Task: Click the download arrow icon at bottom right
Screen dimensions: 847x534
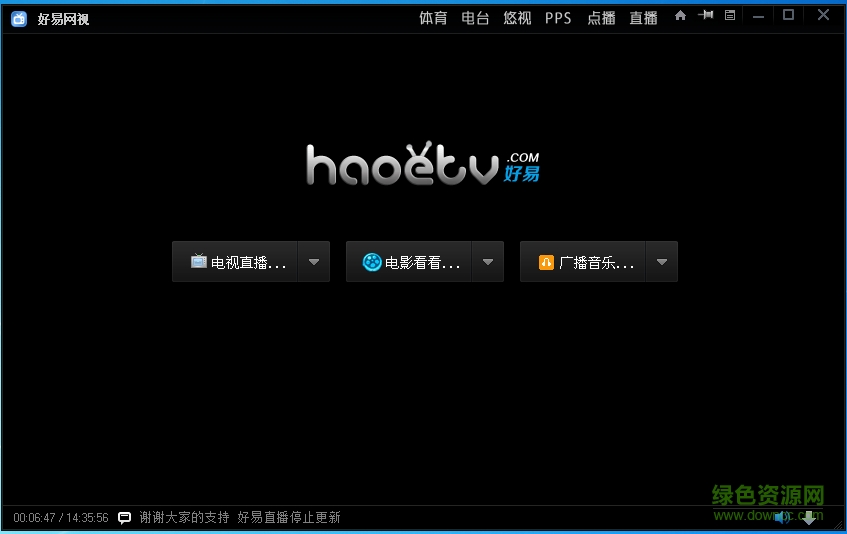Action: tap(809, 518)
